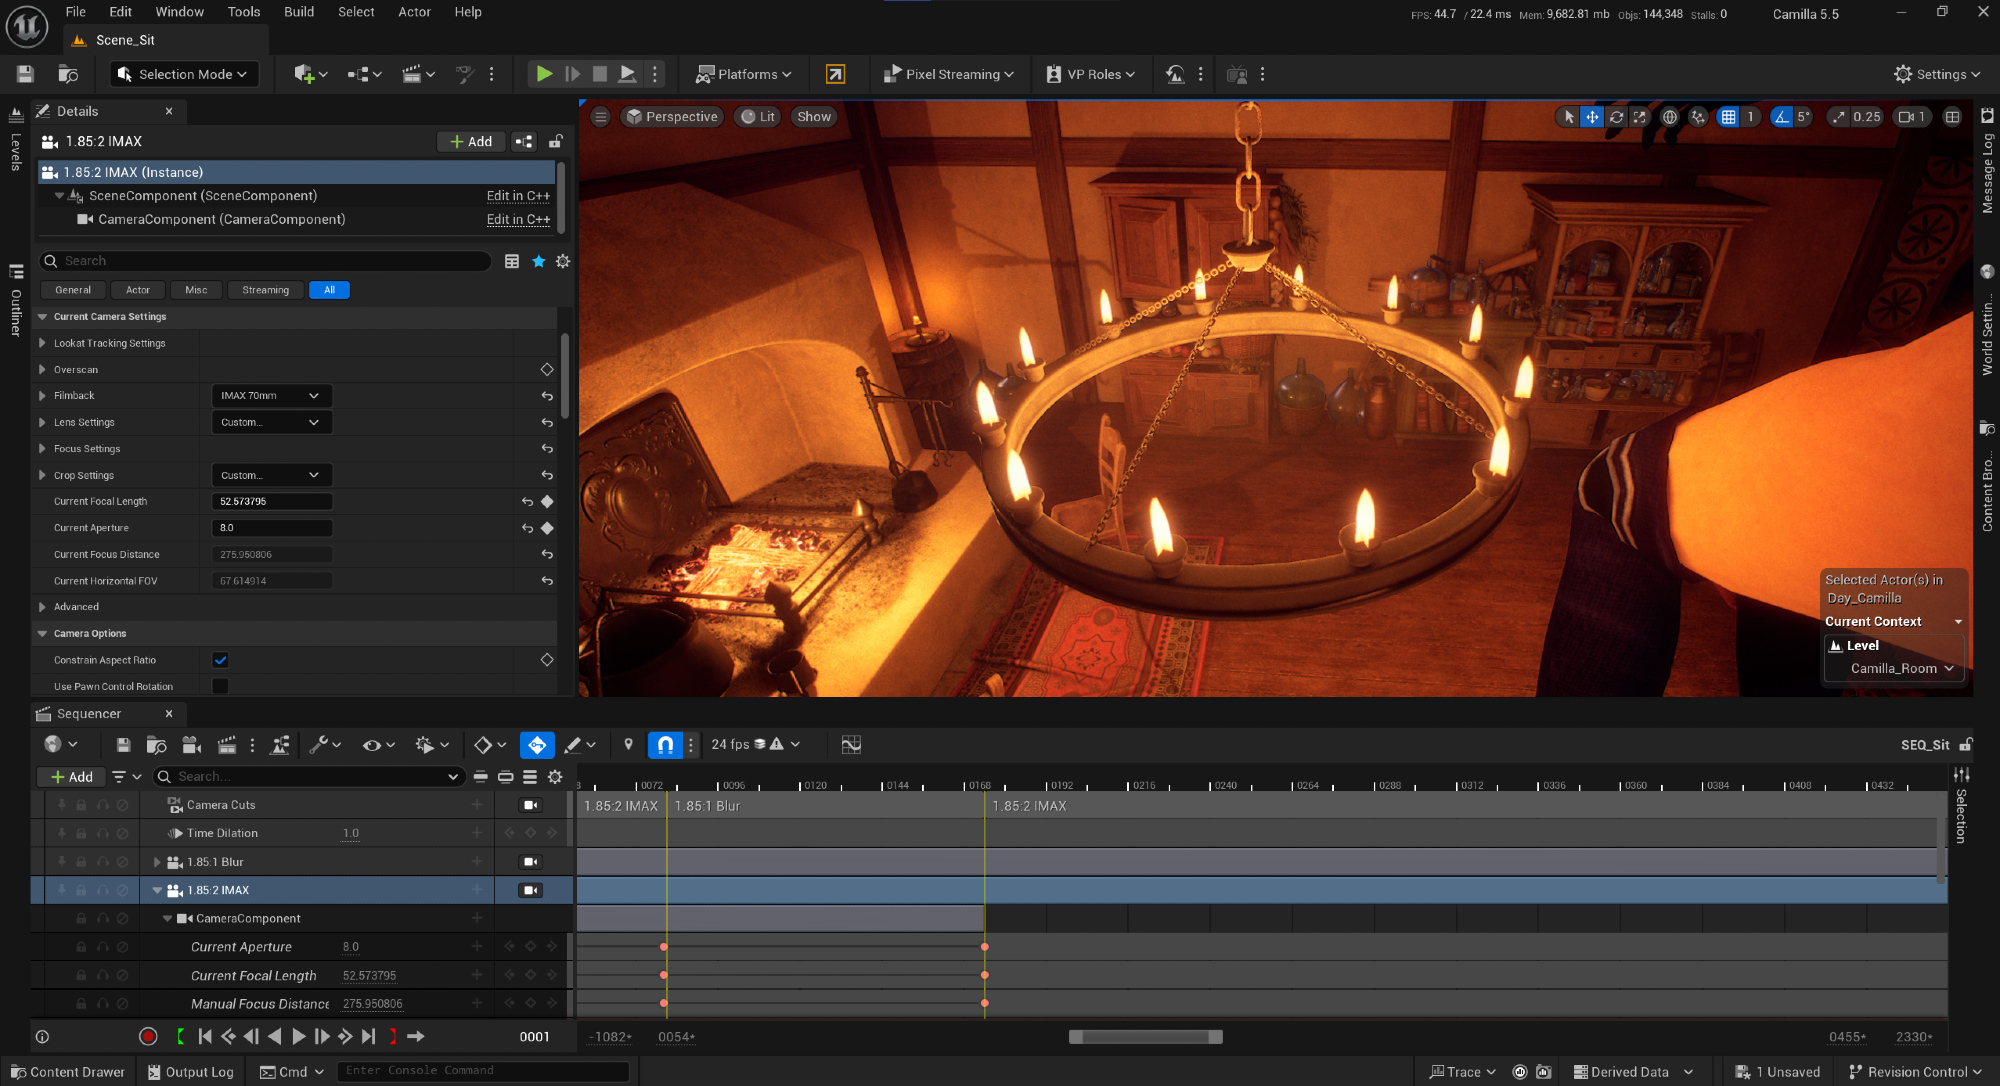
Task: Uncheck Constrain Aspect Ratio checkbox
Action: tap(221, 660)
